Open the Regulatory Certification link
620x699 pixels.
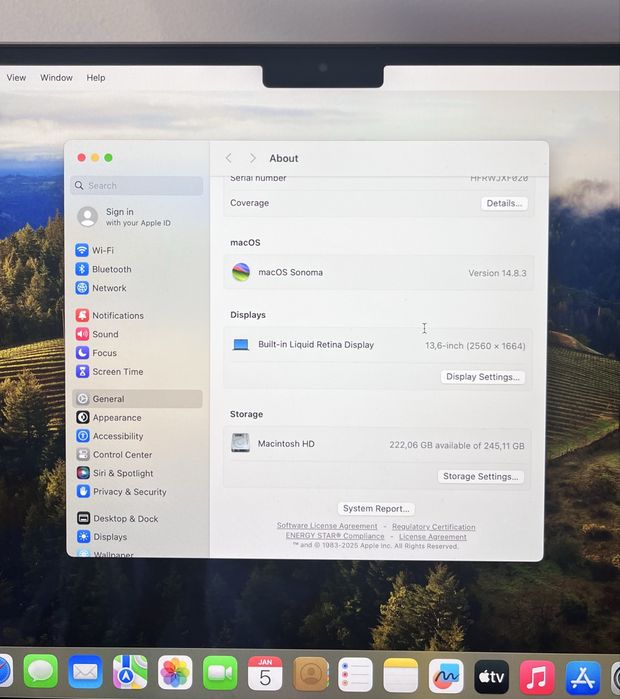tap(434, 527)
